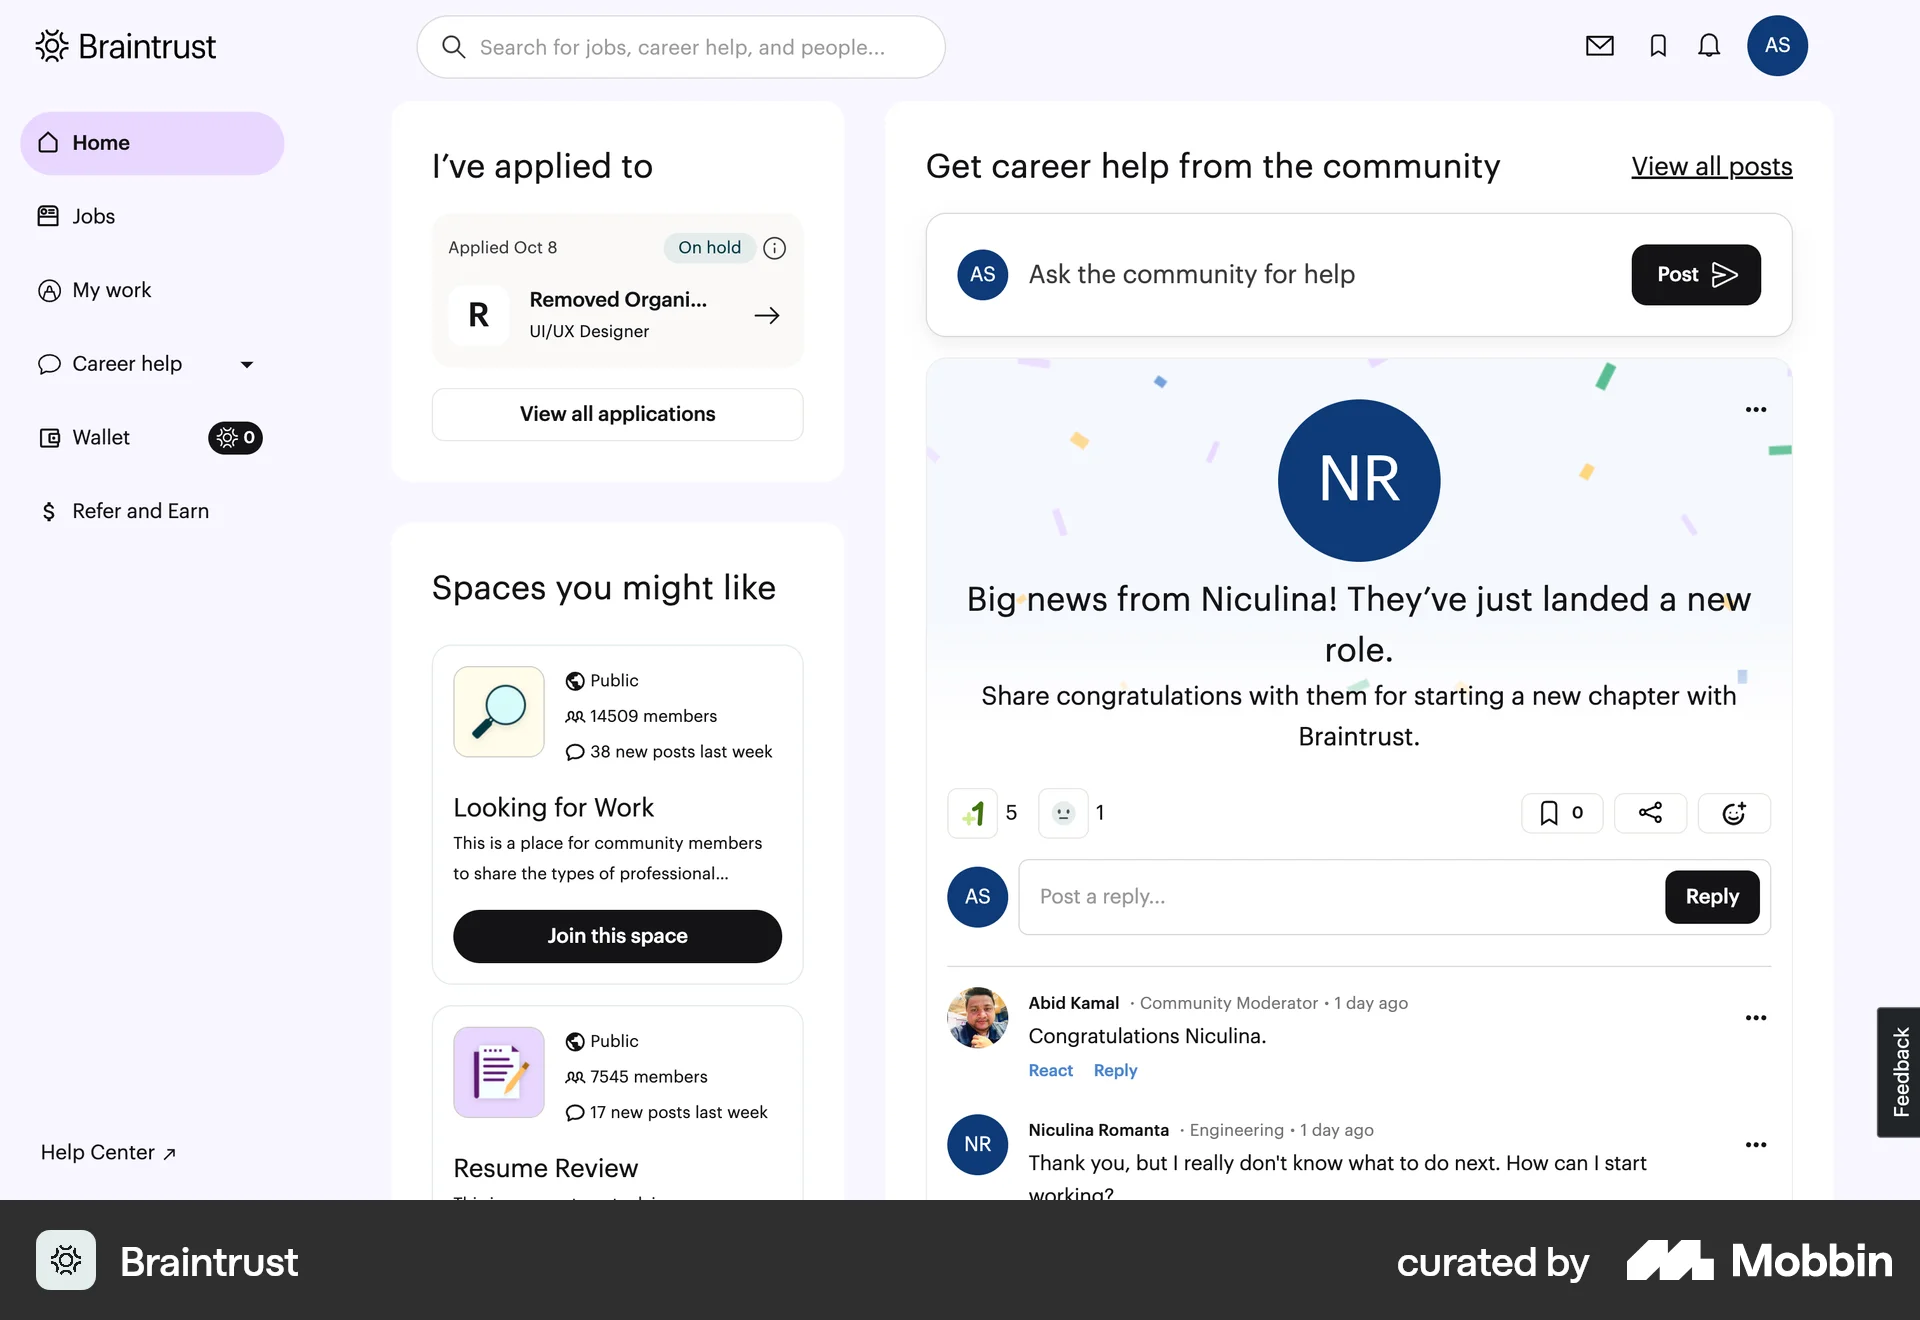Open the post's three-dot options menu

tap(1756, 409)
